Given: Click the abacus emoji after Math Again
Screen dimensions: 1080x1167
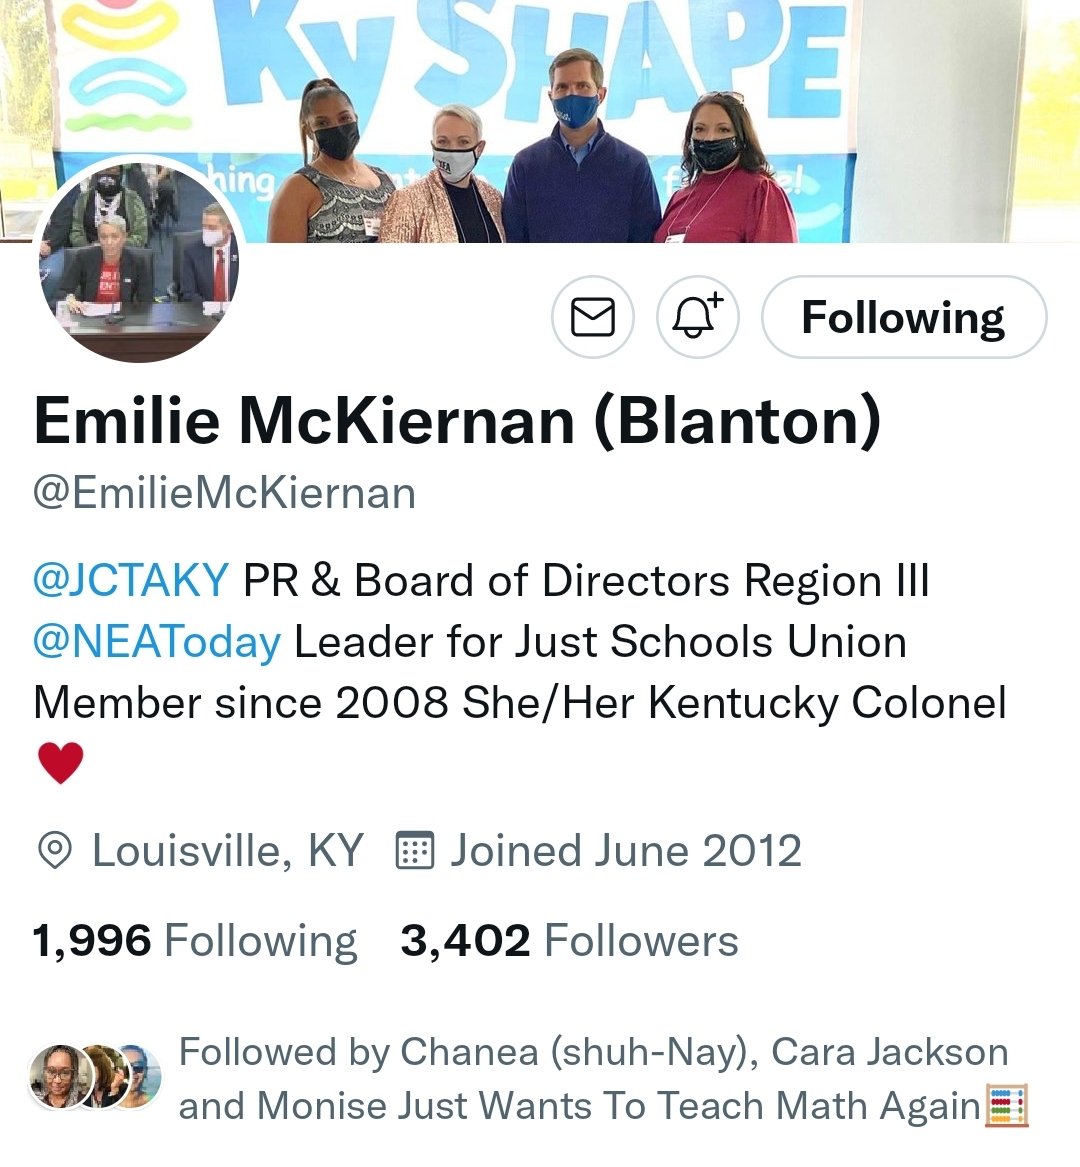Looking at the screenshot, I should 1006,1105.
